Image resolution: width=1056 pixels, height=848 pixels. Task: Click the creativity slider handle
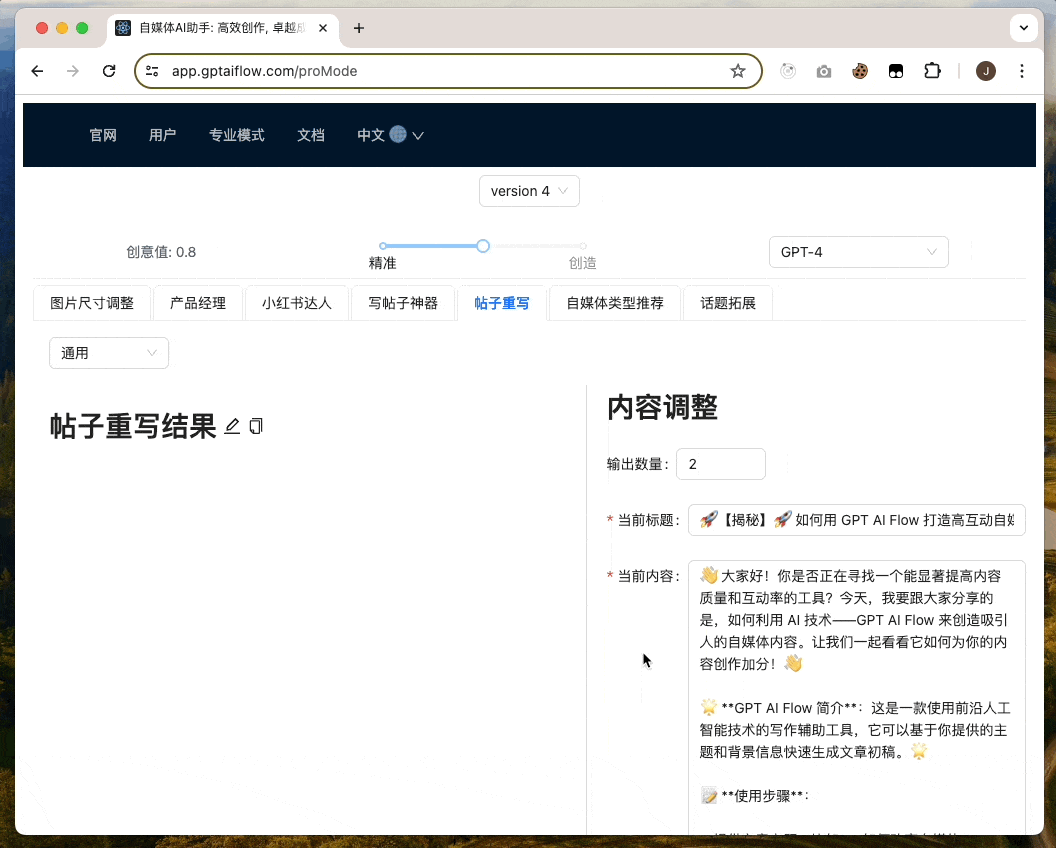click(x=483, y=246)
